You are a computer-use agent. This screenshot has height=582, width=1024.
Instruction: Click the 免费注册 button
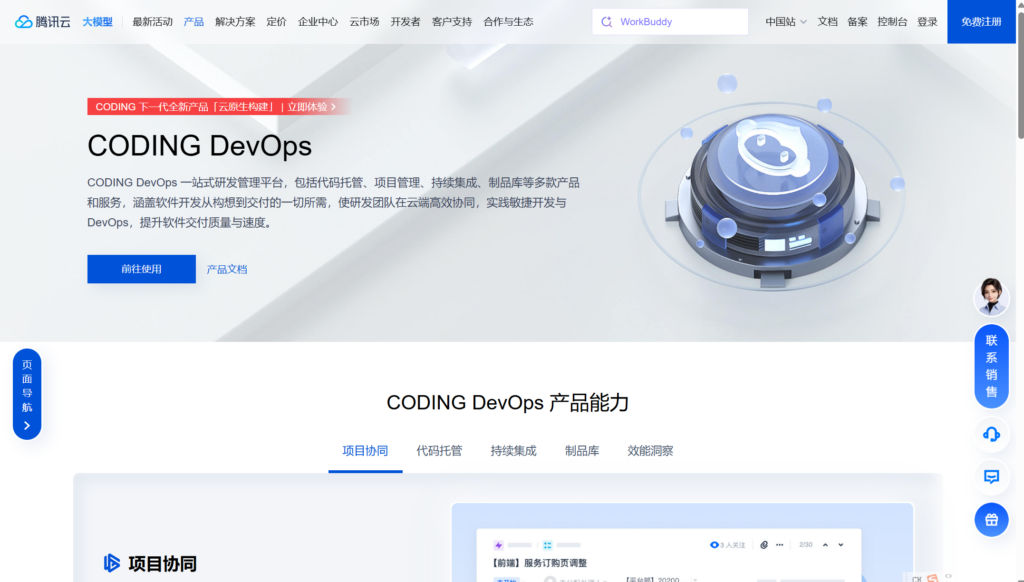coord(981,22)
